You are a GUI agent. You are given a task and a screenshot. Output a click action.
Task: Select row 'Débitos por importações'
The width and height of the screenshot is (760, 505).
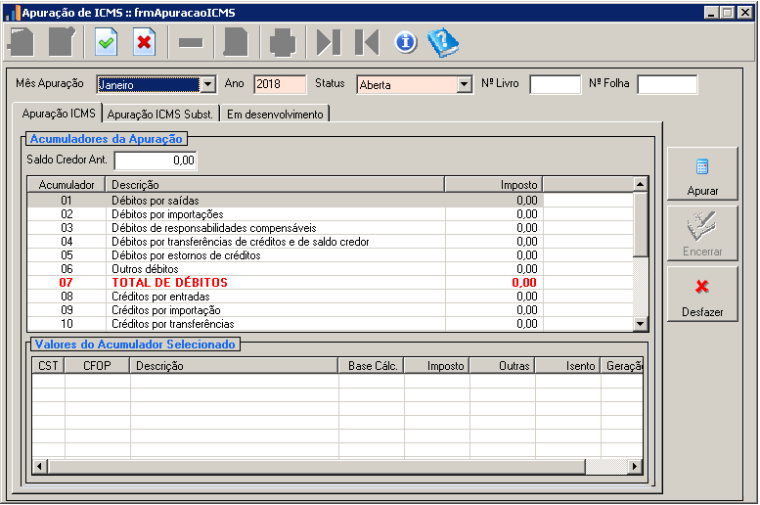(330, 214)
